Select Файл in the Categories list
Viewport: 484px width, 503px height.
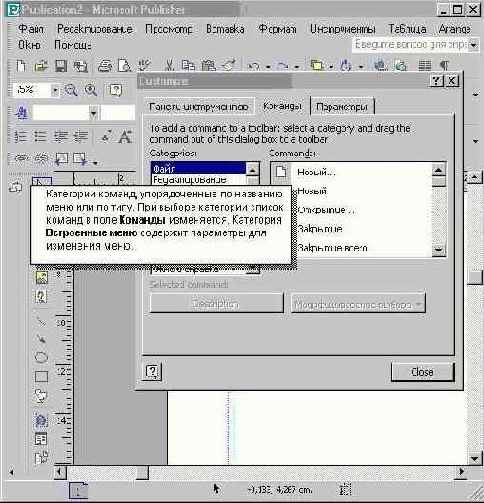pyautogui.click(x=199, y=169)
